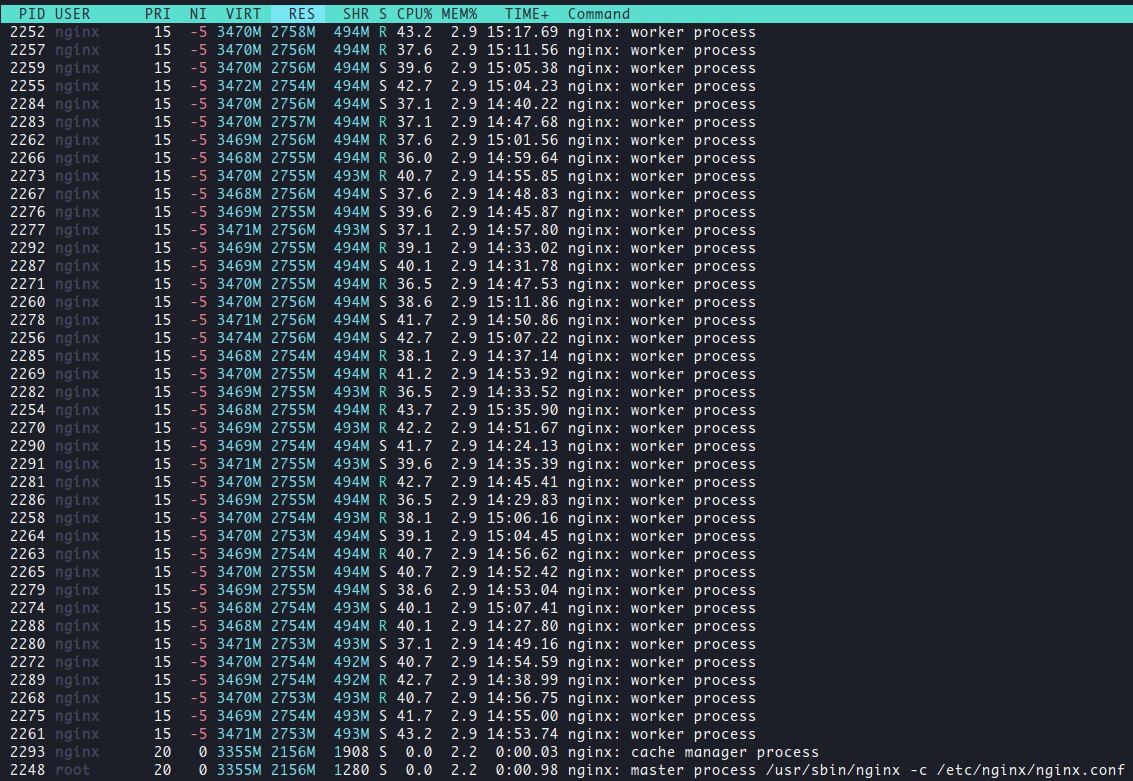The image size is (1133, 781).
Task: Select process row with PID 2271
Action: (566, 284)
